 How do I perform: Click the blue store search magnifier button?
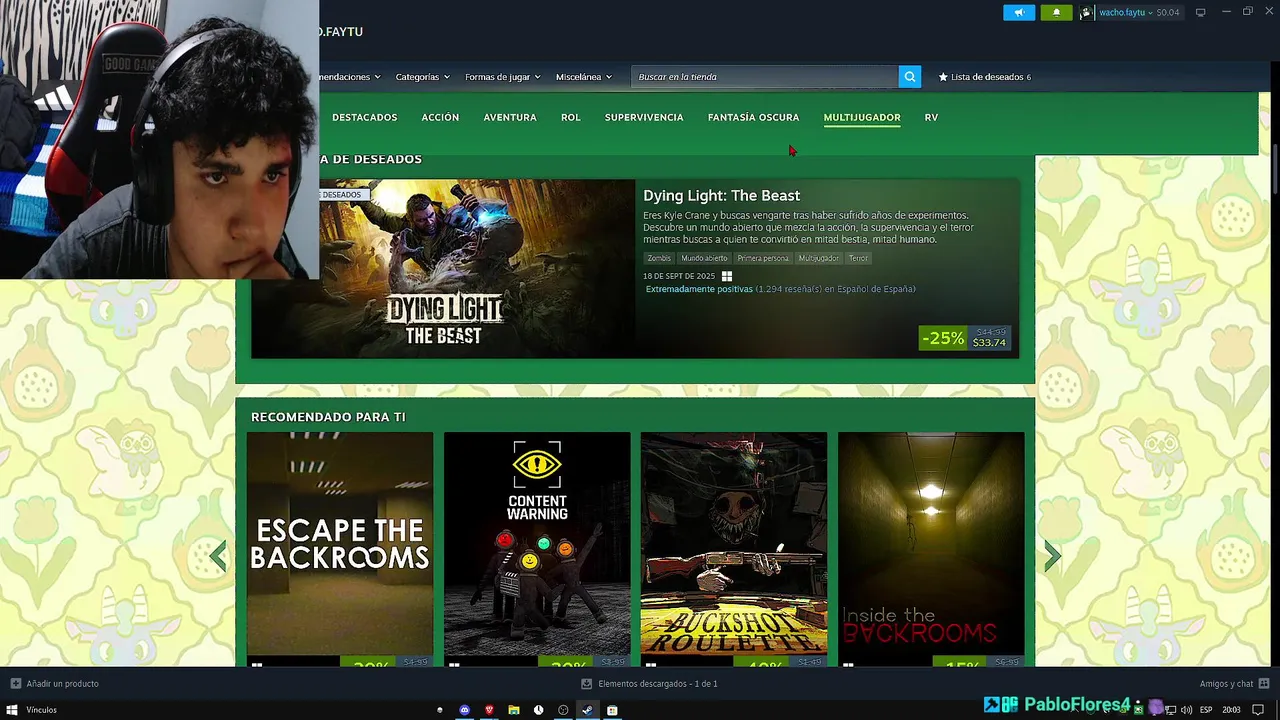click(x=909, y=77)
